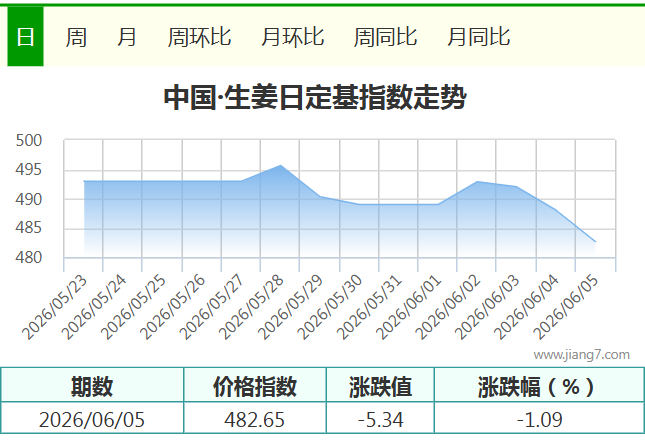645x440 pixels.
Task: Click the x-axis date 2026/05/27
Action: (x=212, y=307)
